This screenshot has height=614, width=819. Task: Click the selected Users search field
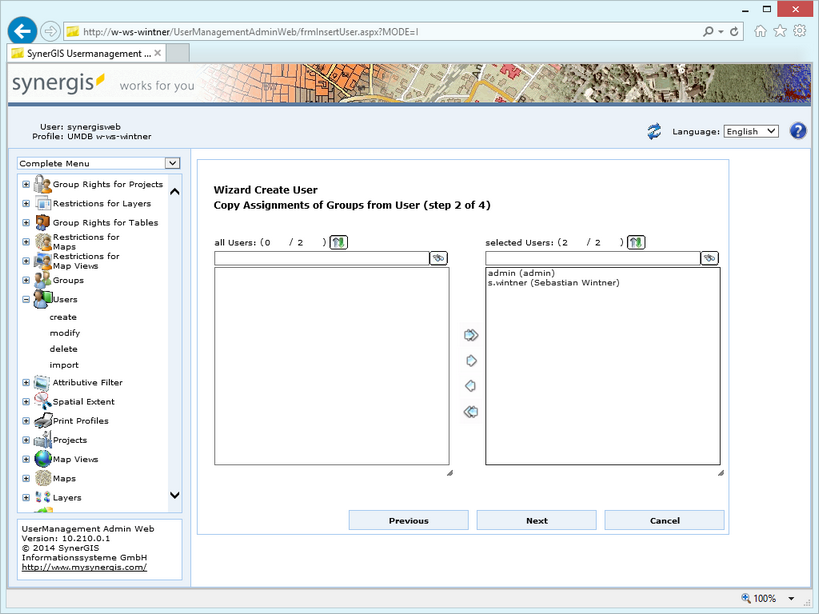[590, 257]
